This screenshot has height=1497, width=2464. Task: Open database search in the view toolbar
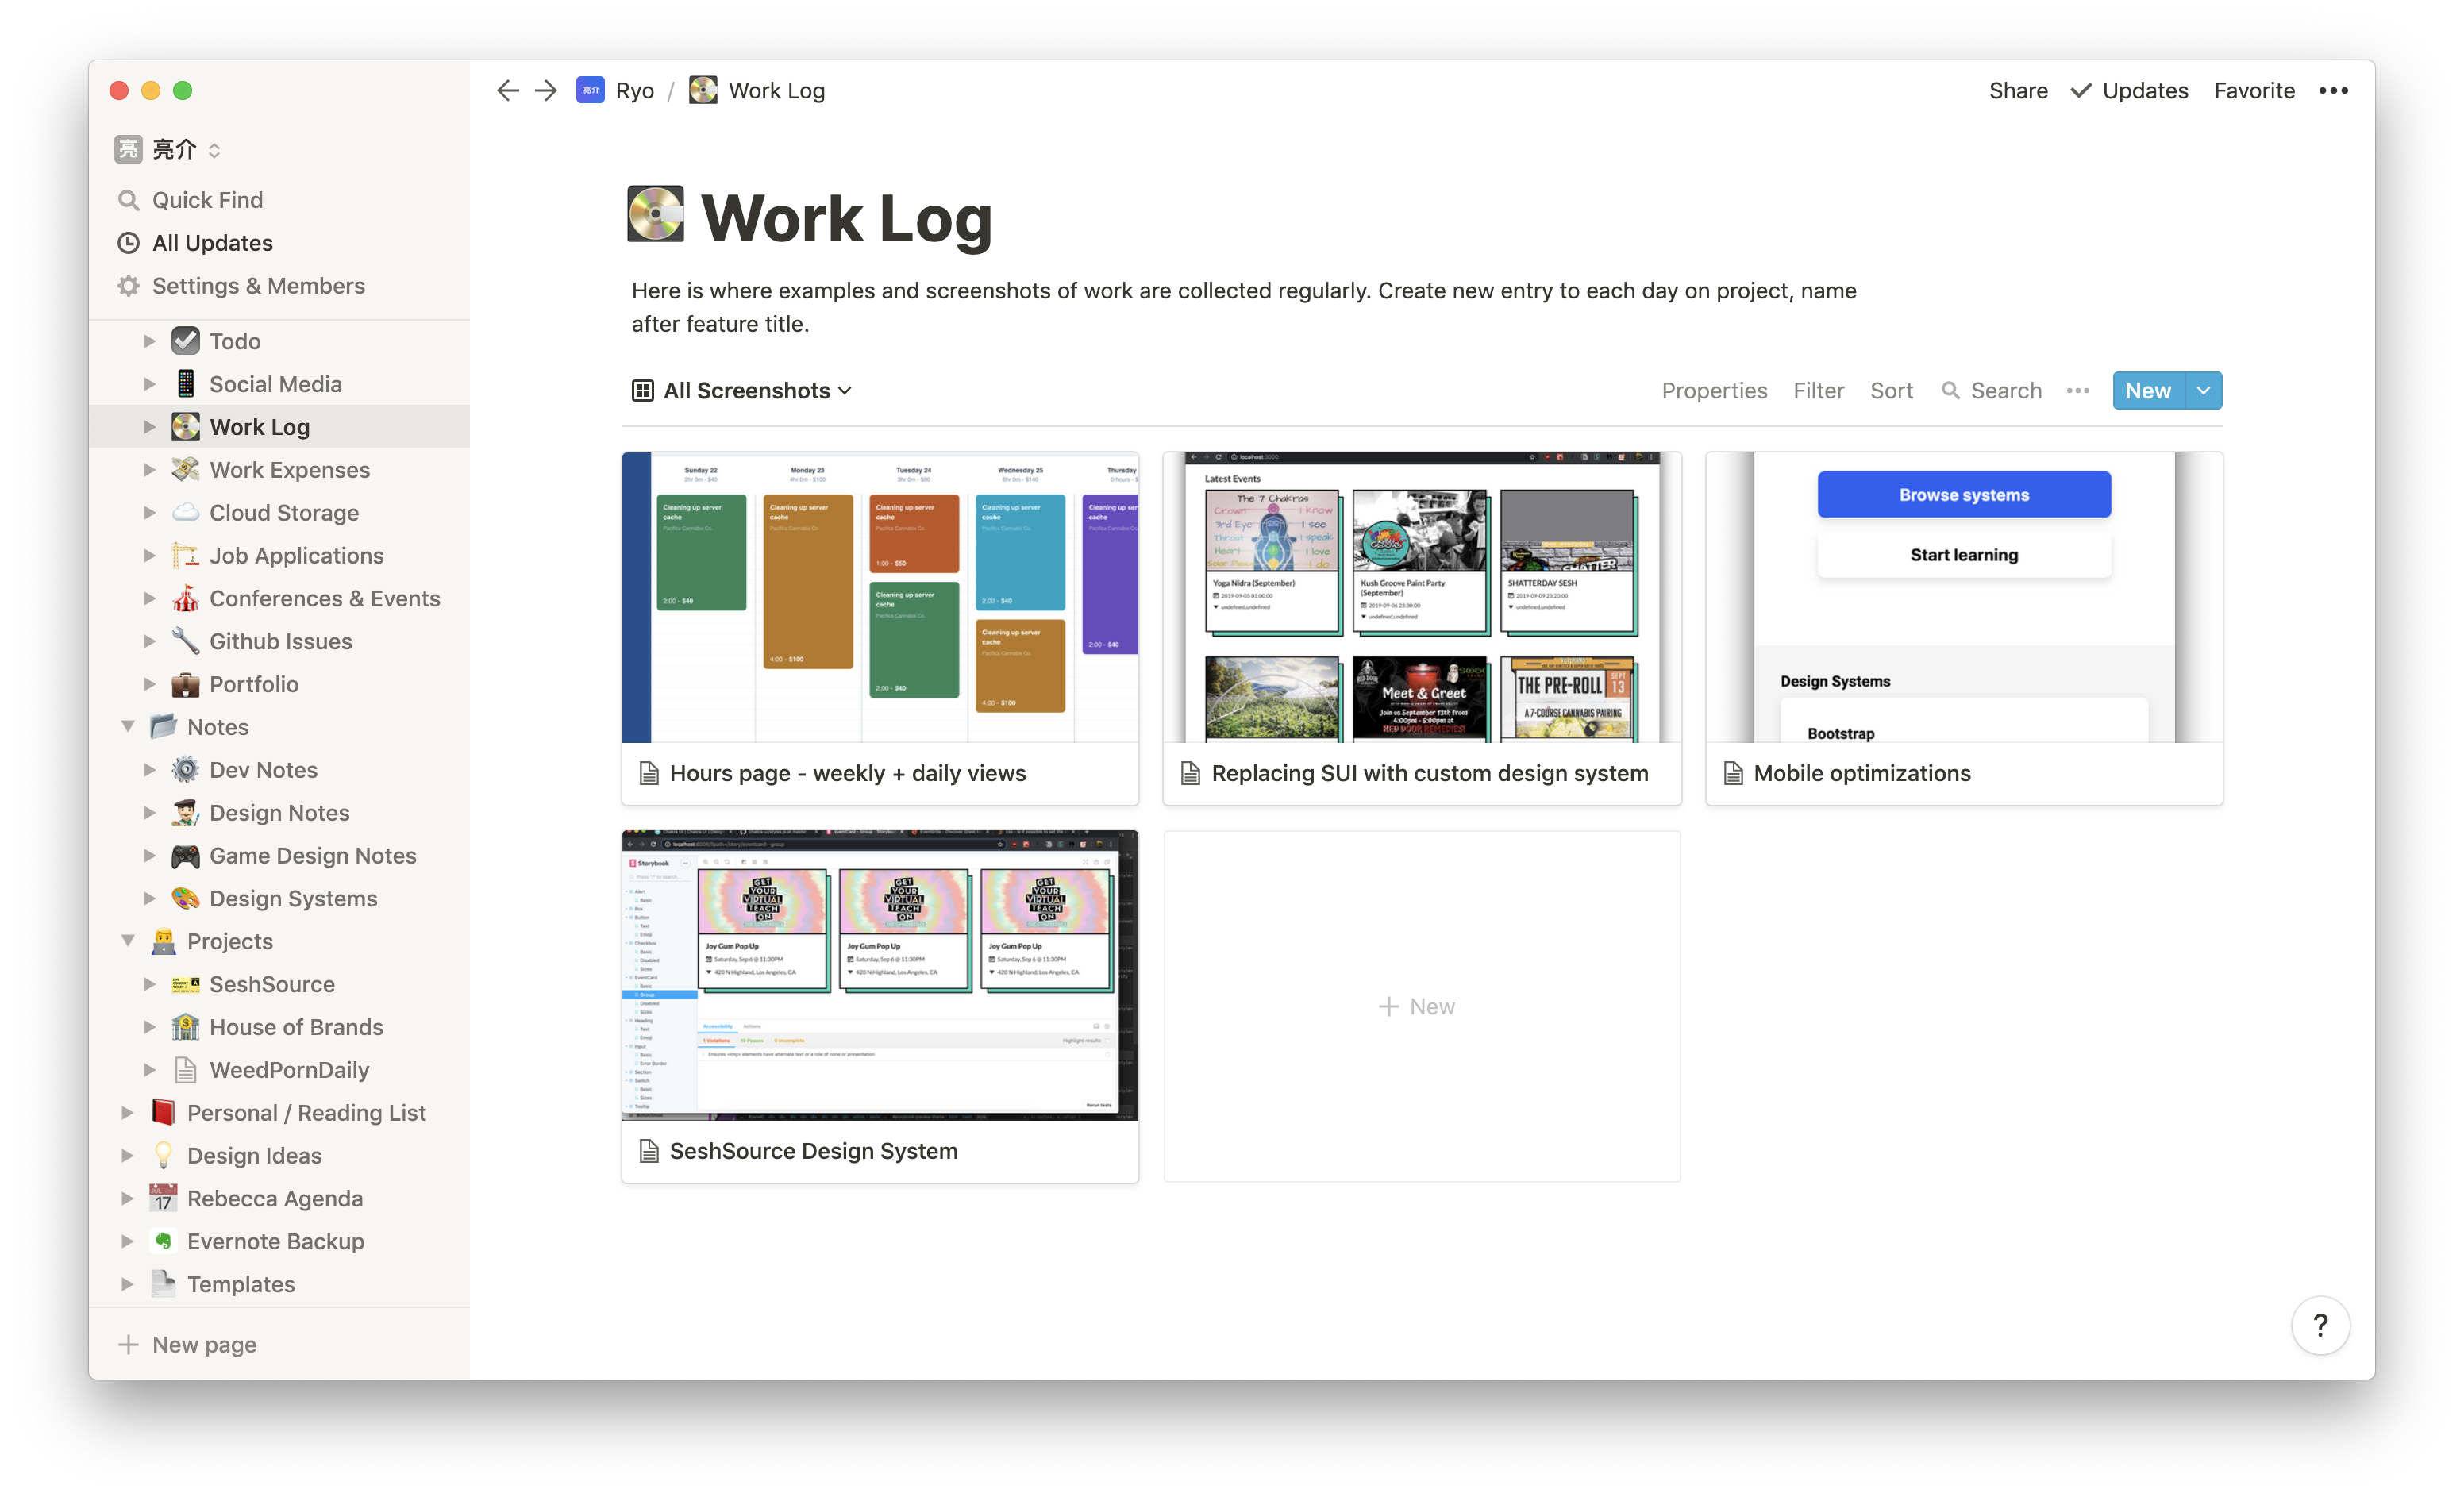coord(1992,390)
